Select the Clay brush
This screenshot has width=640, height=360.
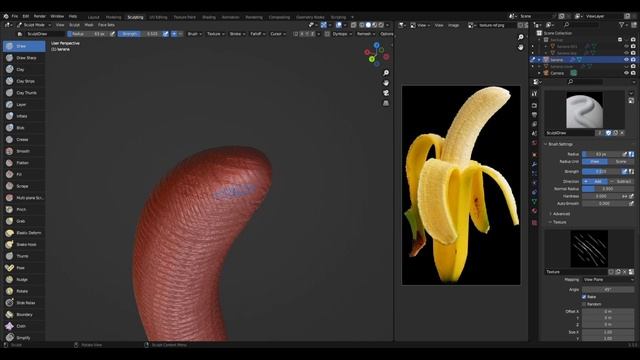tap(24, 69)
